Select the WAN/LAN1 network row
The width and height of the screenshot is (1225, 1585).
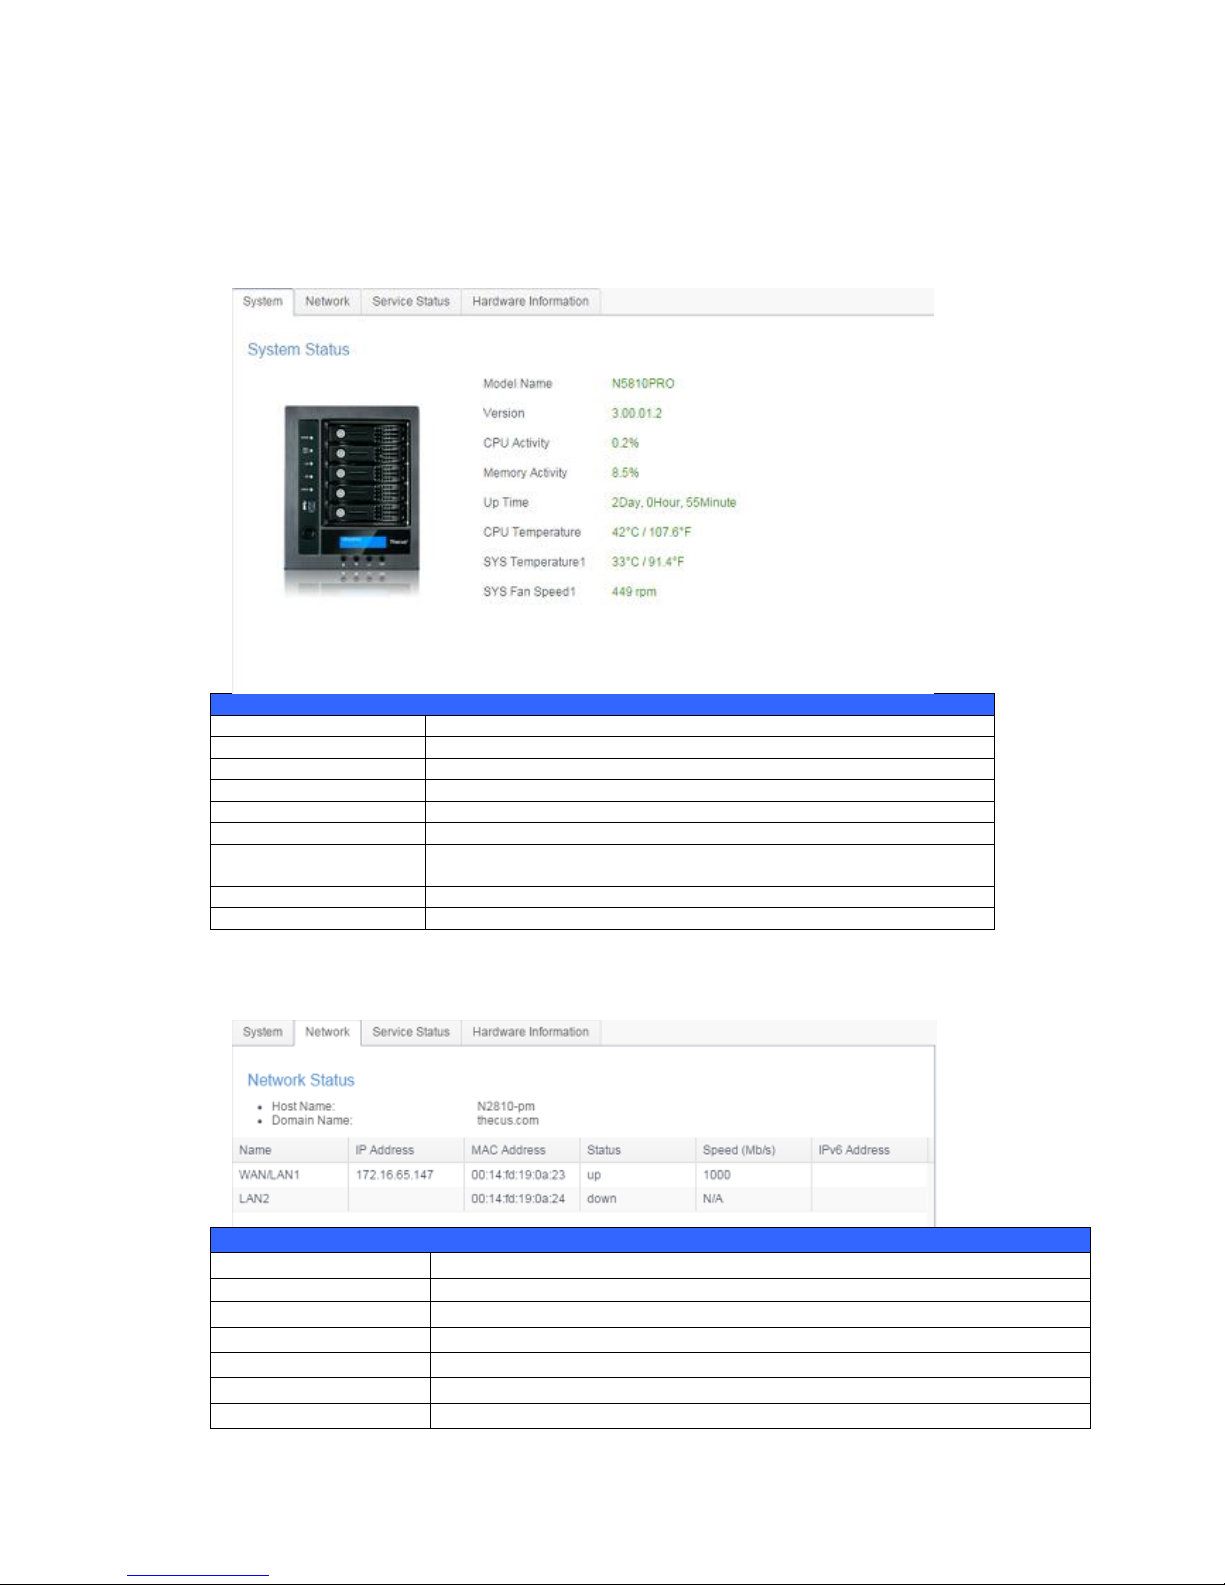pos(581,1175)
